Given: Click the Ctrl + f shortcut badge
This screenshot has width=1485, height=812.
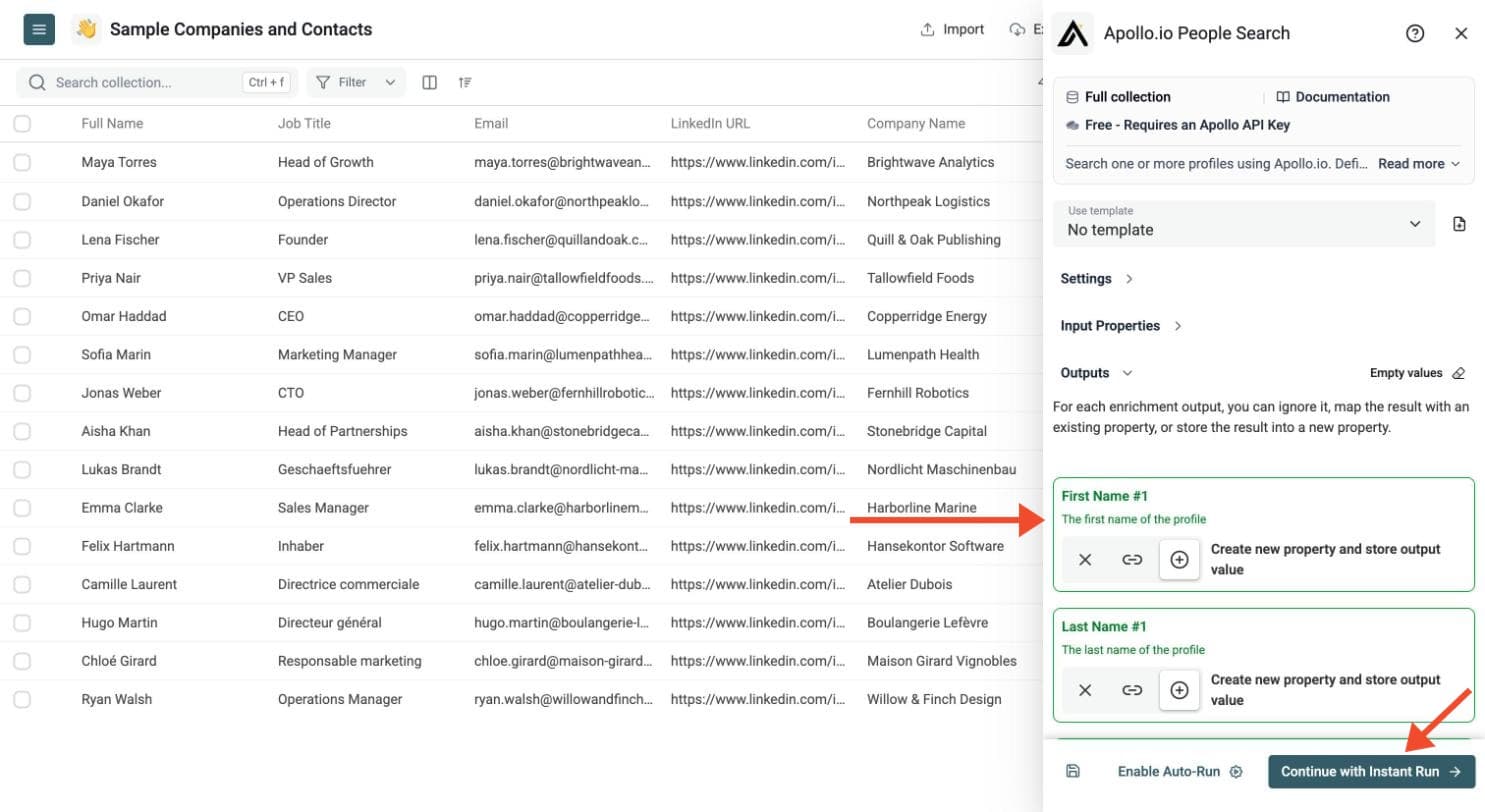Looking at the screenshot, I should (266, 82).
